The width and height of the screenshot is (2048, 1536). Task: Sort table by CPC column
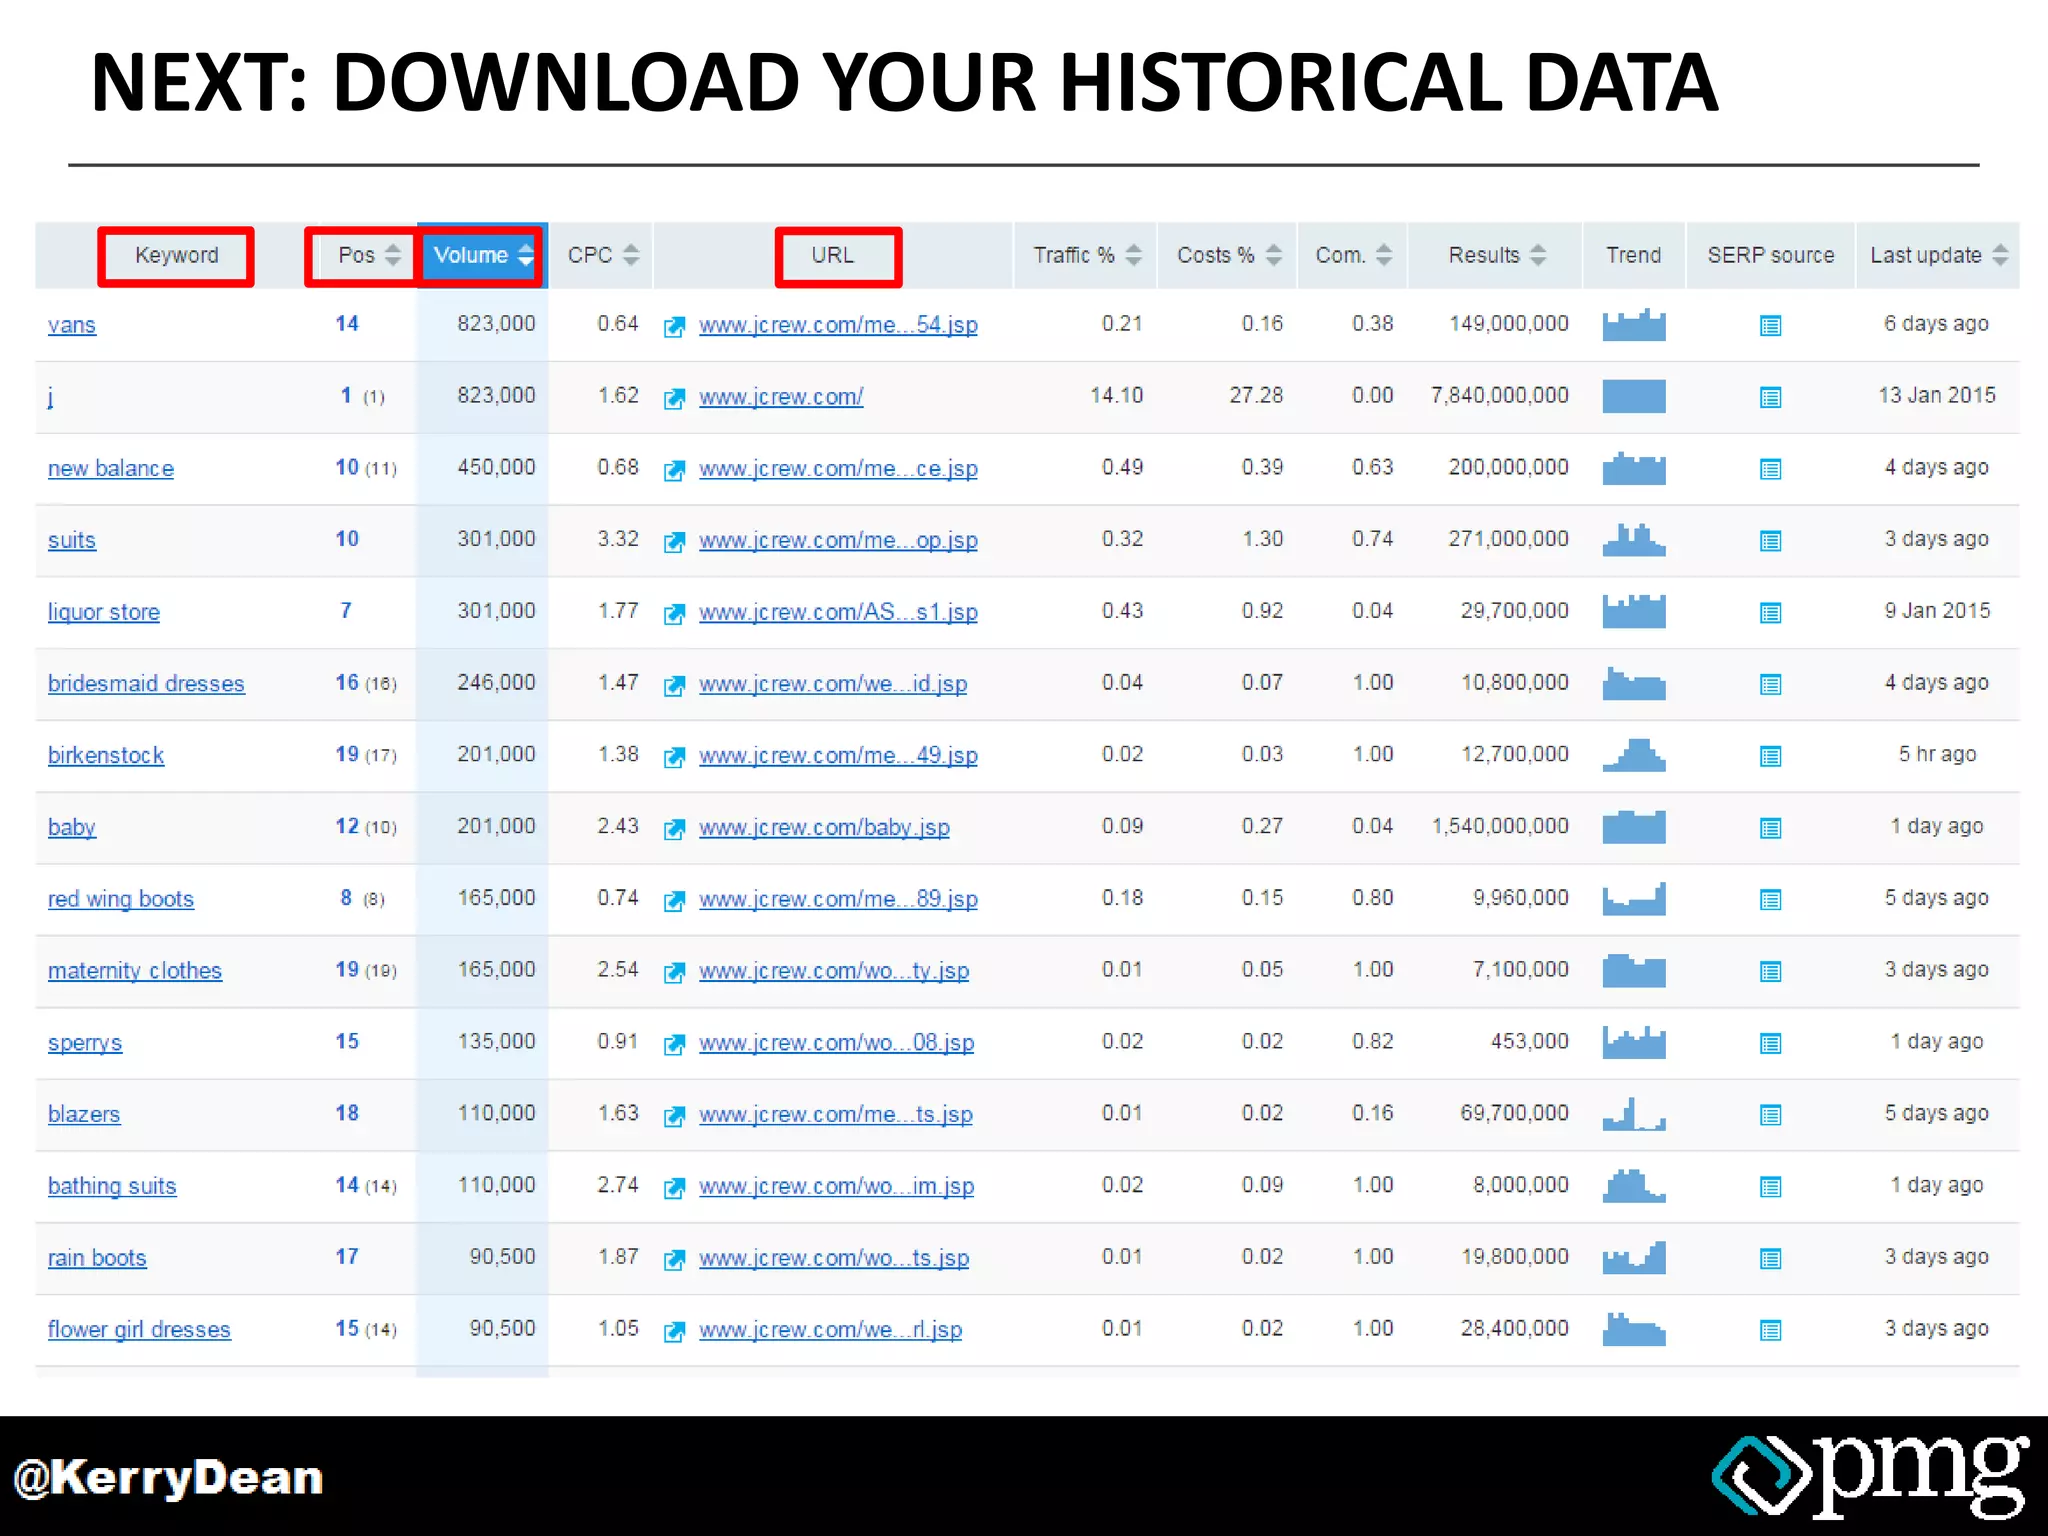tap(631, 255)
